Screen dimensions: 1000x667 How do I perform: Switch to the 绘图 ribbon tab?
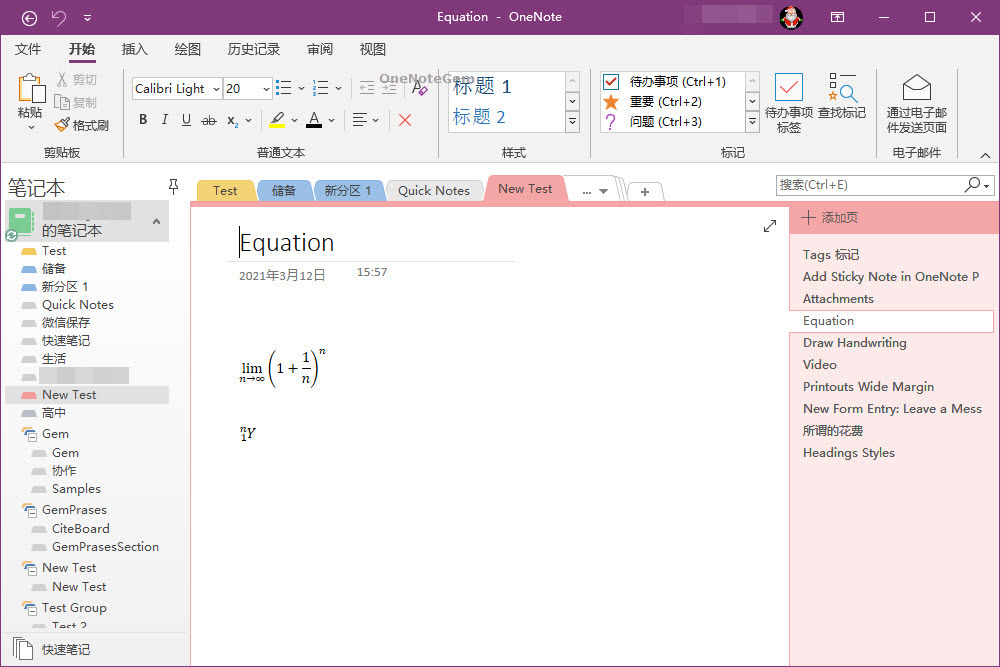(x=188, y=49)
